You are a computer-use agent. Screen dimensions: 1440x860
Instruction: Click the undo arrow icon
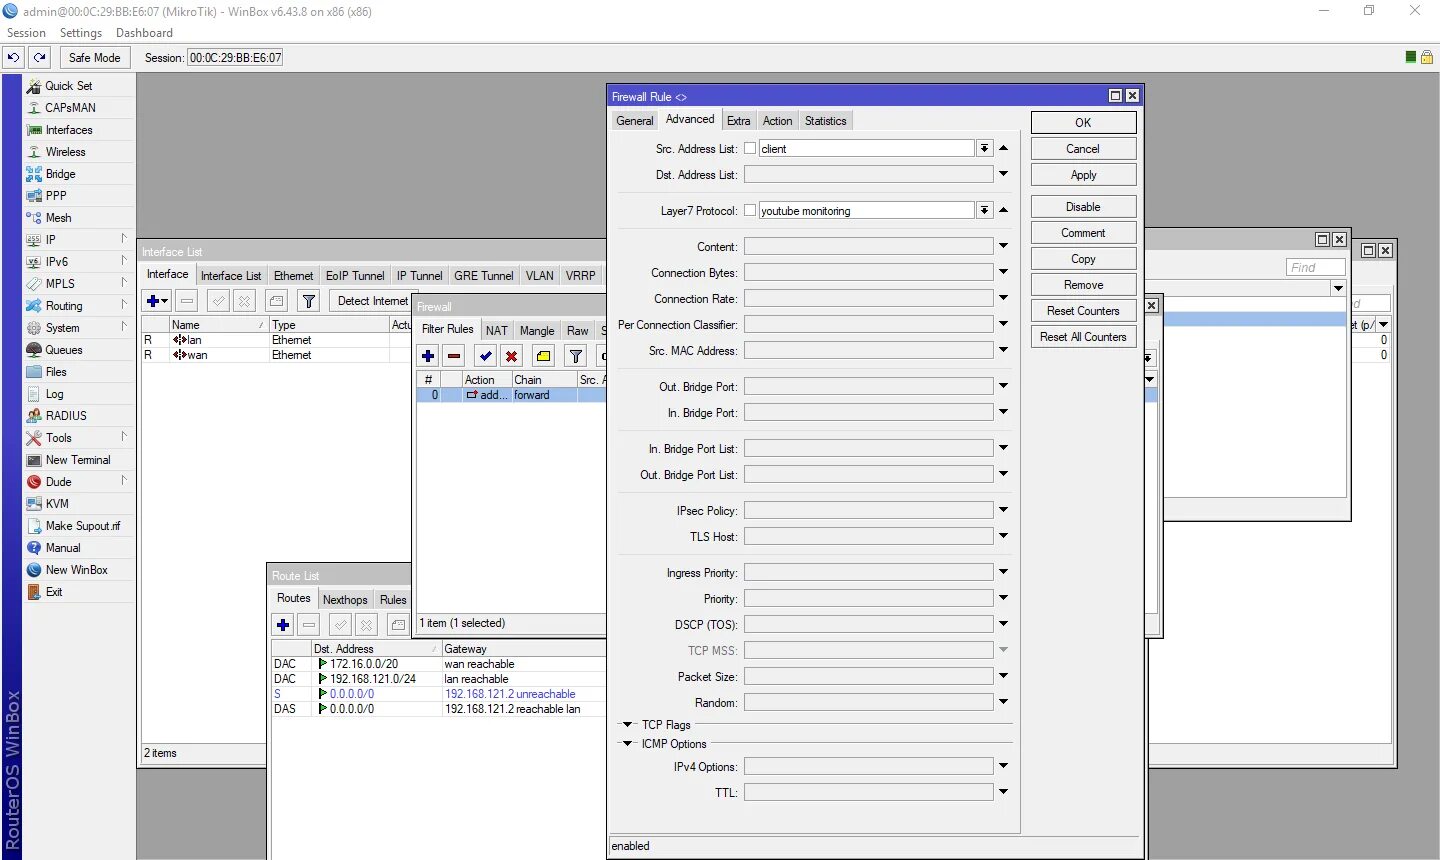click(14, 57)
